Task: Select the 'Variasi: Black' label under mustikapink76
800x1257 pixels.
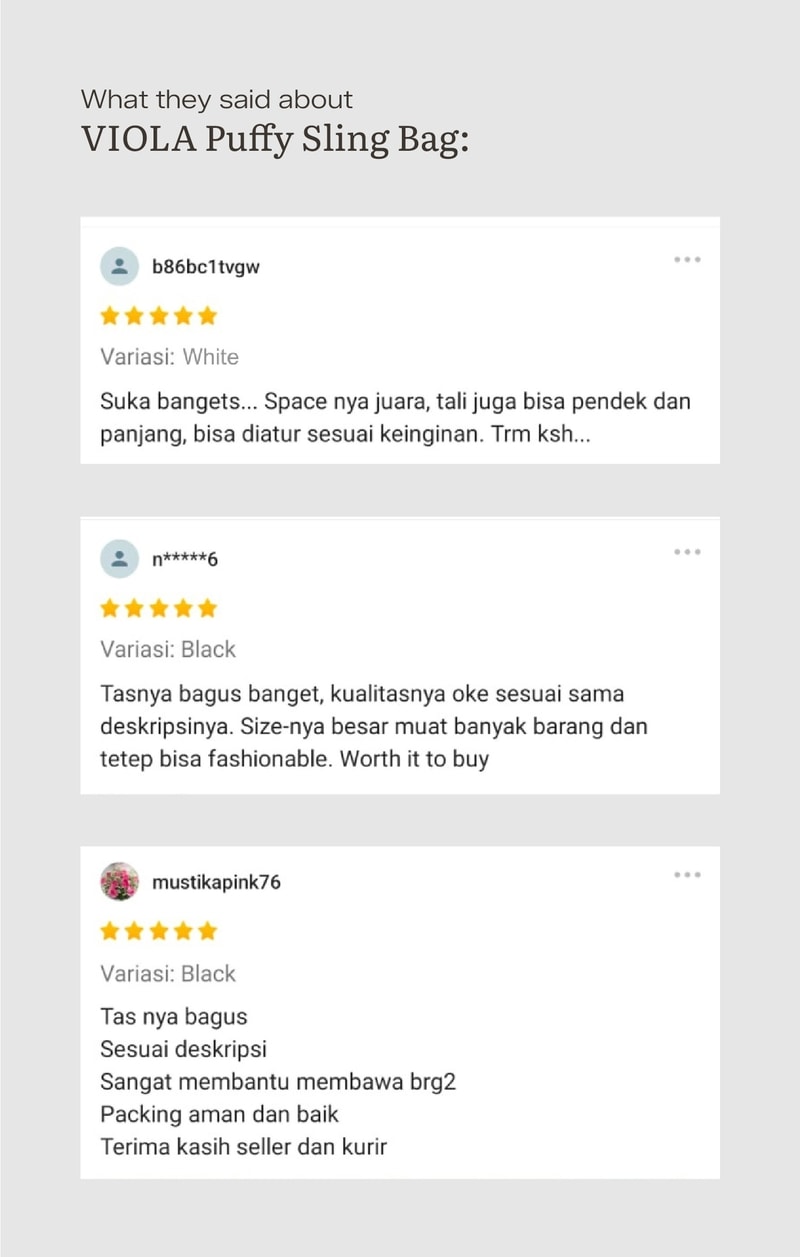Action: click(168, 973)
